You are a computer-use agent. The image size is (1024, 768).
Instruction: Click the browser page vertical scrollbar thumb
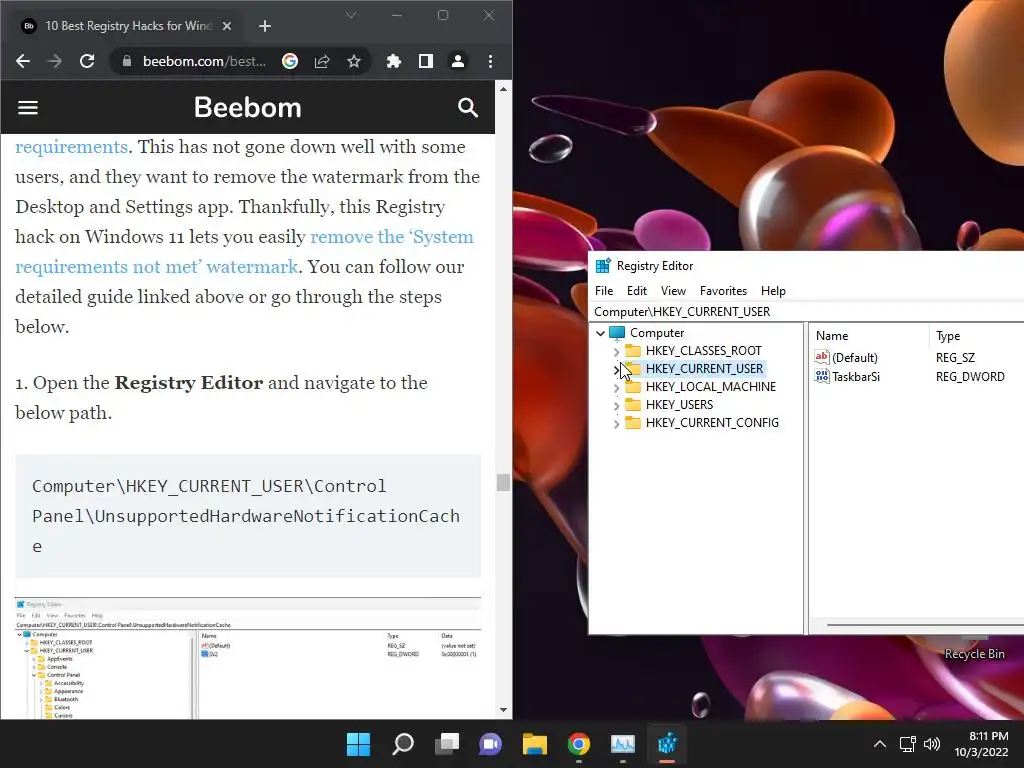click(503, 483)
